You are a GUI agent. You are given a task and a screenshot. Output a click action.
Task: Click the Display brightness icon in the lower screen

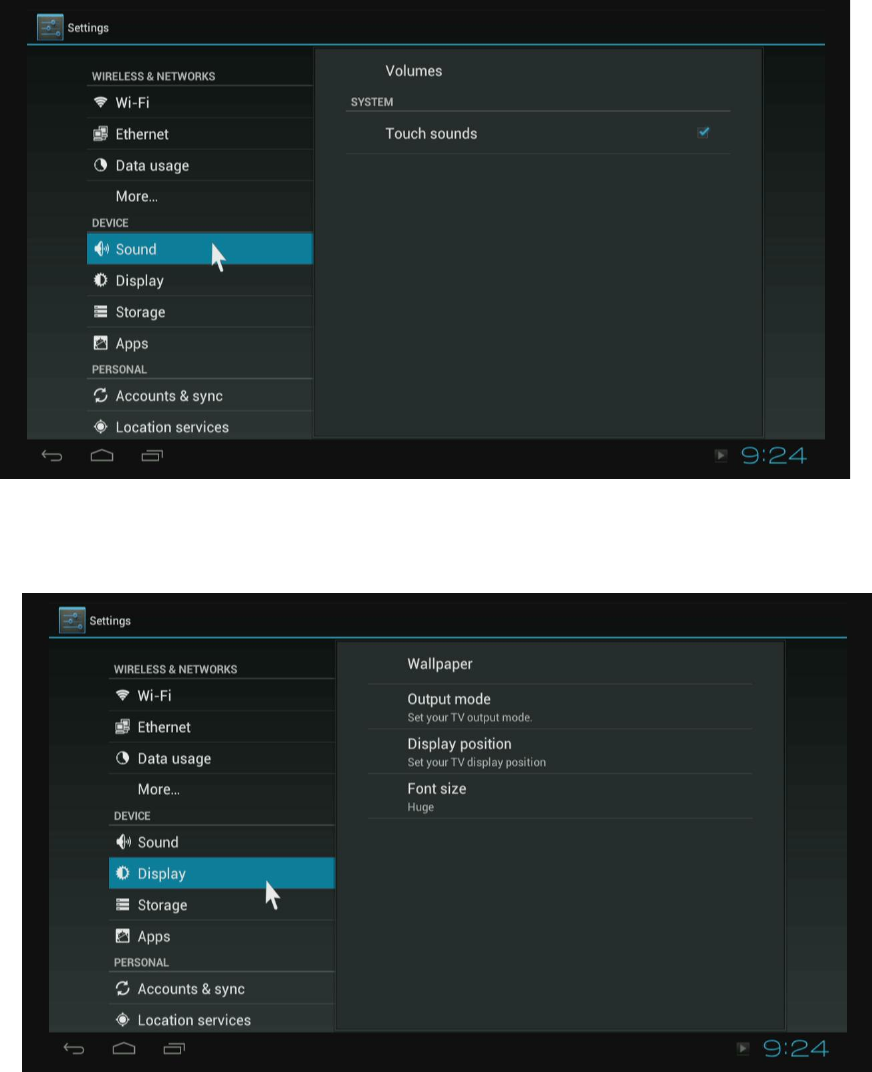[x=122, y=873]
